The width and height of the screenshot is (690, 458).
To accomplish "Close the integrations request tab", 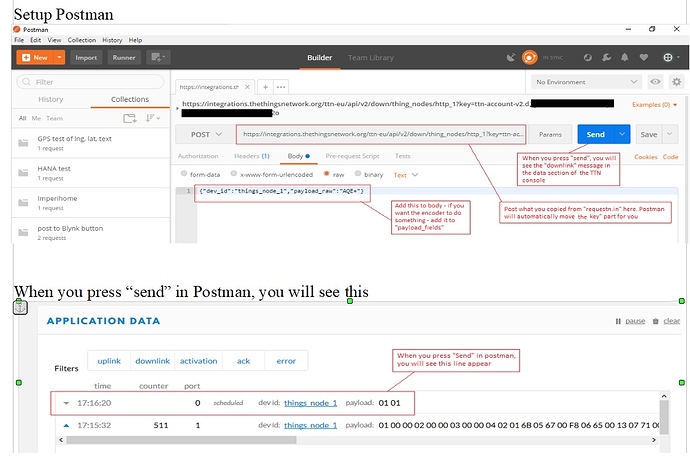I will [247, 87].
